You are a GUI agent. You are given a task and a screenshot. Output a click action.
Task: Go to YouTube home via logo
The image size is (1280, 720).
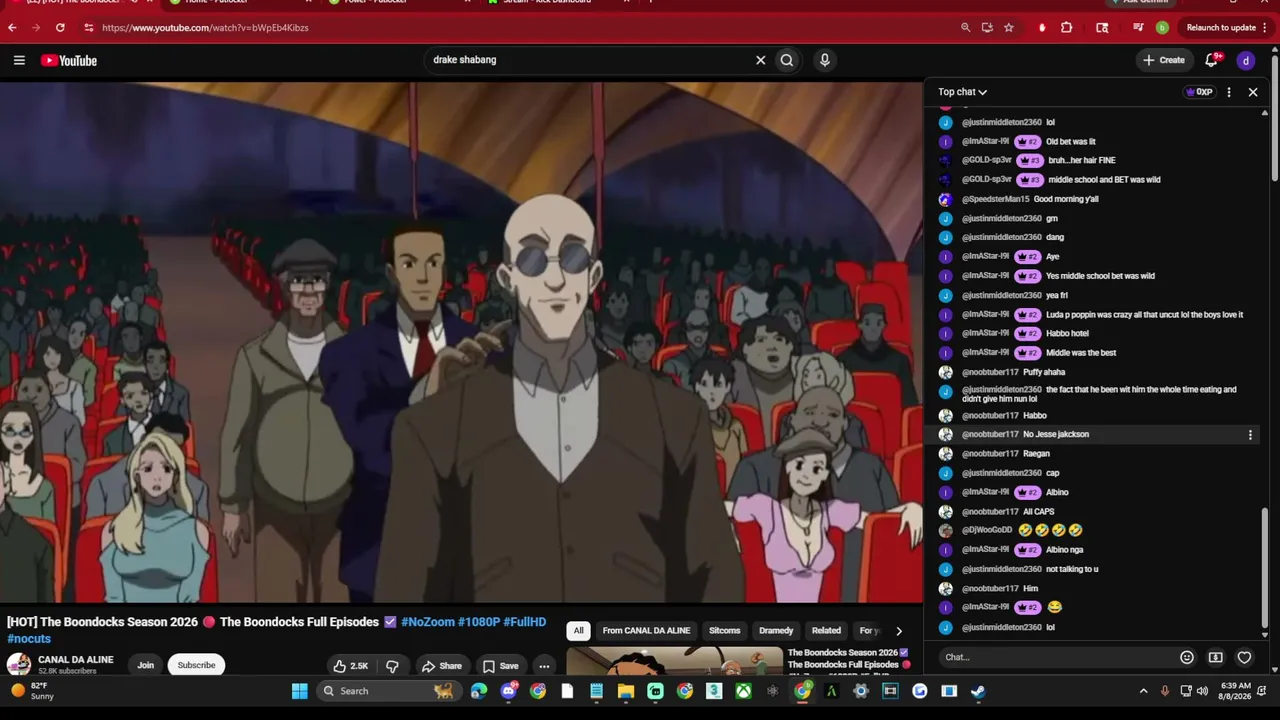(x=69, y=60)
